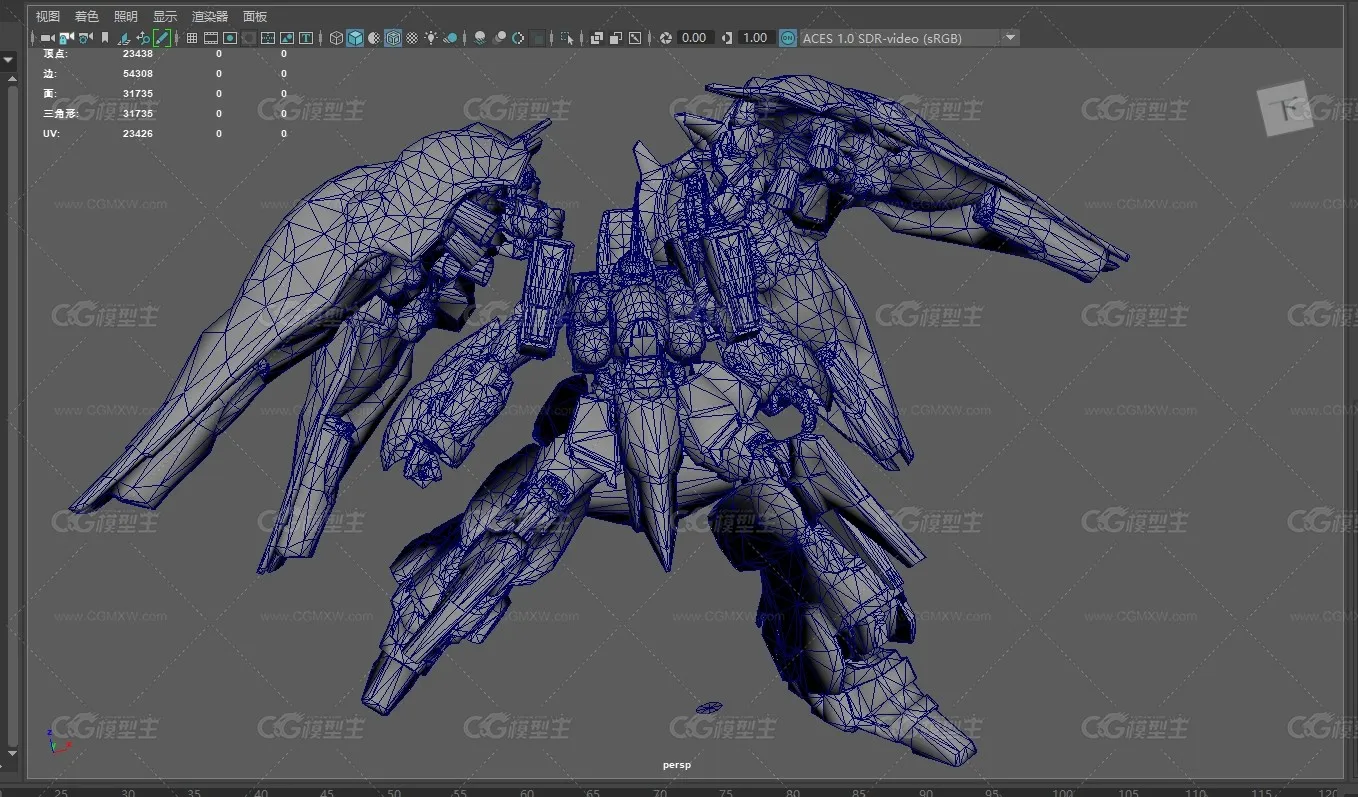The width and height of the screenshot is (1358, 797).
Task: Click the X-Ray icon
Action: tap(597, 38)
